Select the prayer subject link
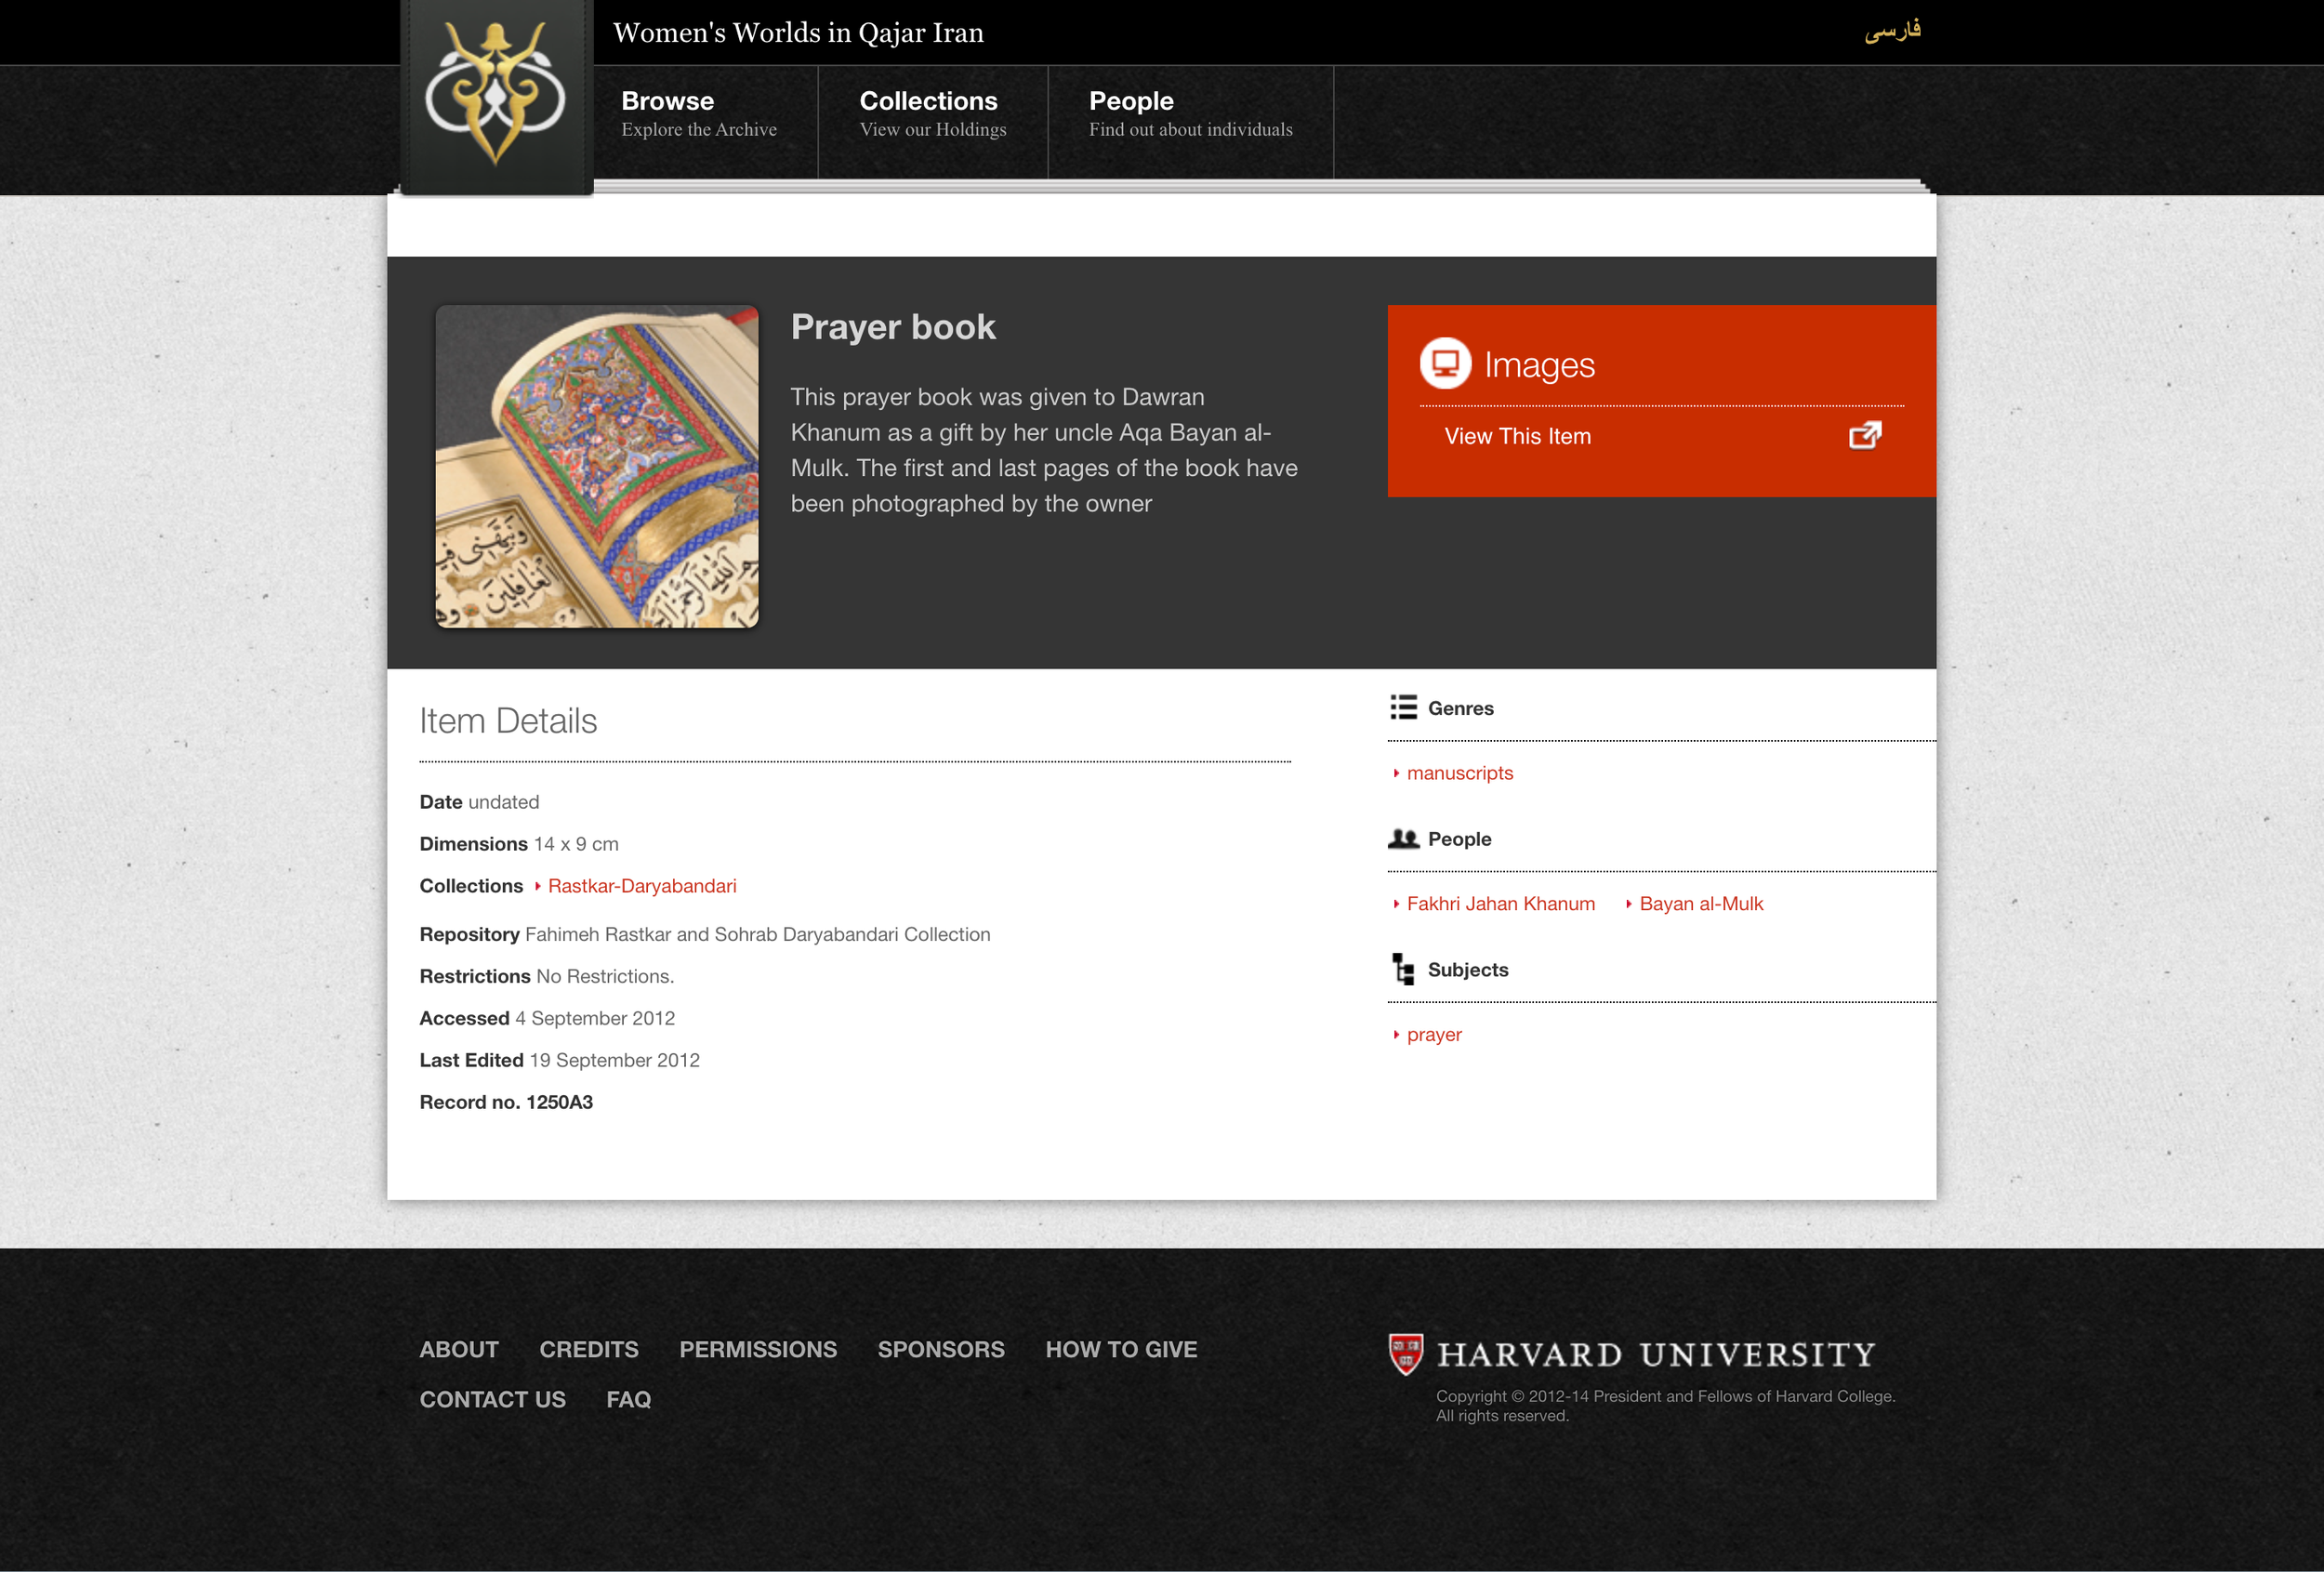The width and height of the screenshot is (2324, 1572). [1433, 1035]
